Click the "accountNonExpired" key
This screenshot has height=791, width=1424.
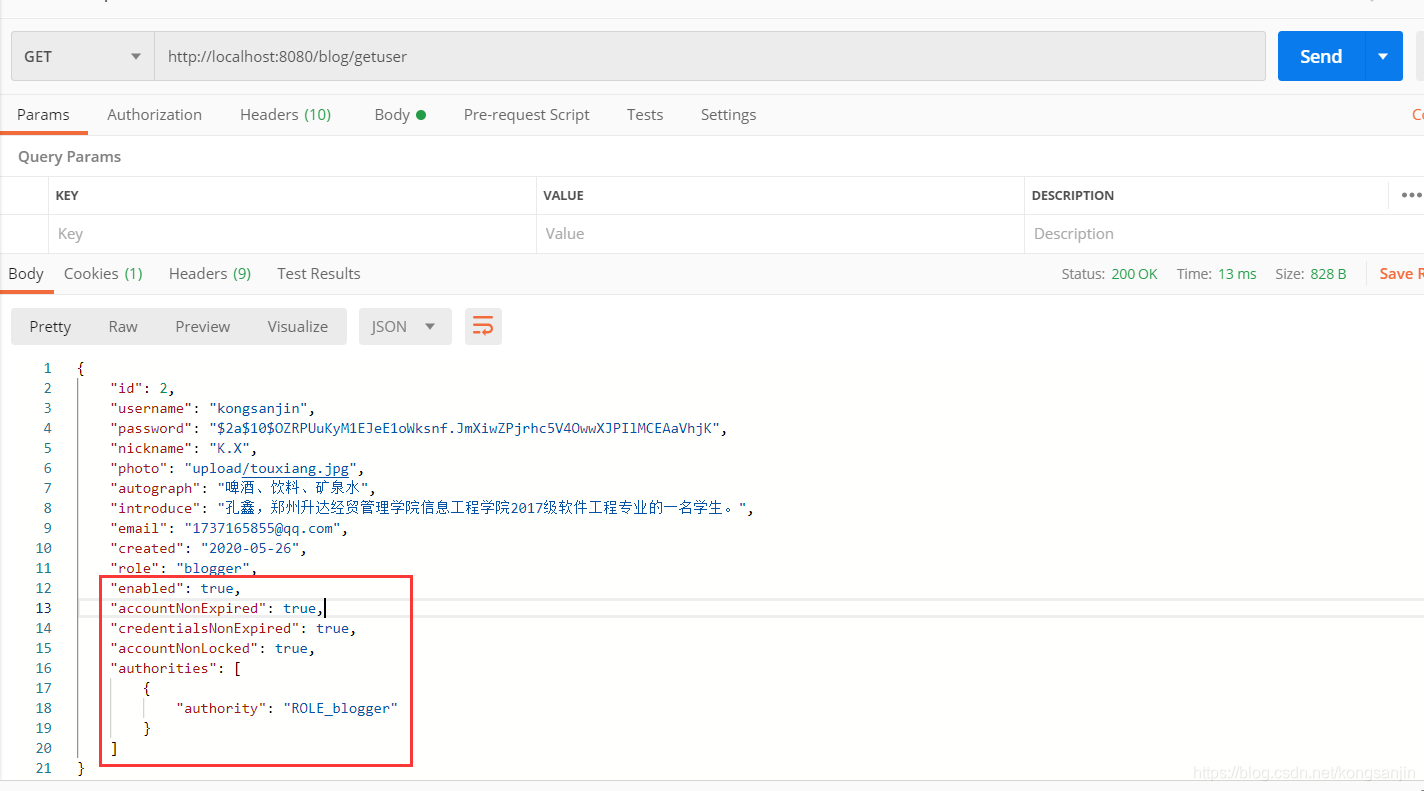(189, 608)
